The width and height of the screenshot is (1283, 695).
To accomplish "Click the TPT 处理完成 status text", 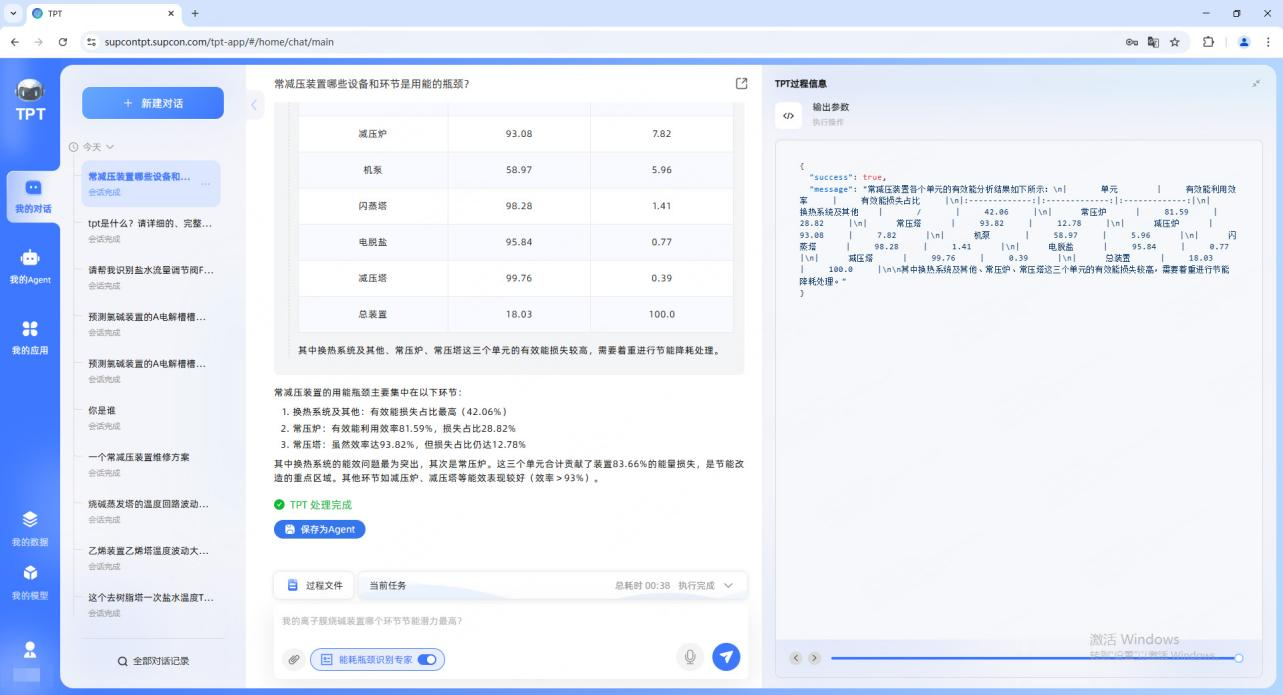I will 320,505.
